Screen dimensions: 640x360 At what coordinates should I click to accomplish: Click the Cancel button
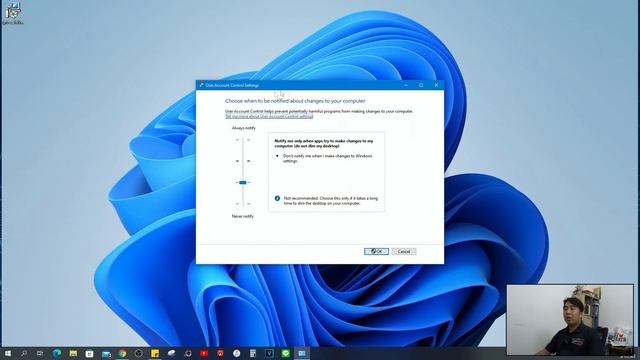404,251
